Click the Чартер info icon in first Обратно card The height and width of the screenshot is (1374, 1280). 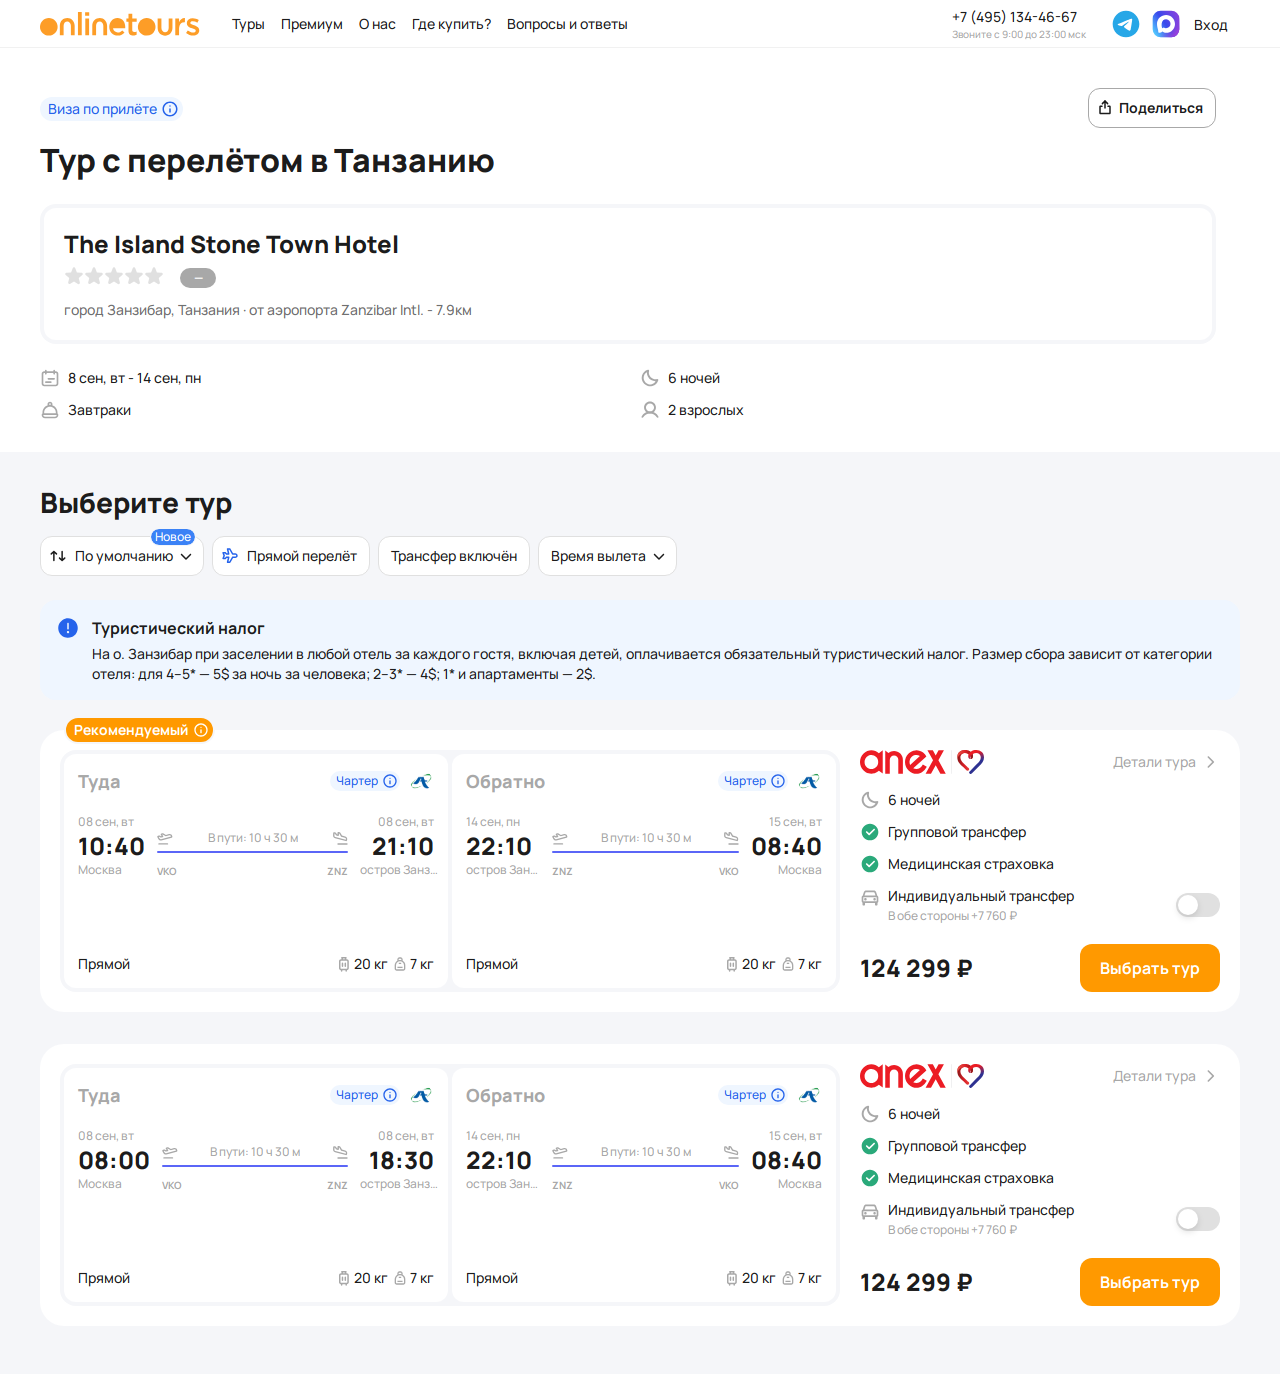pos(778,781)
